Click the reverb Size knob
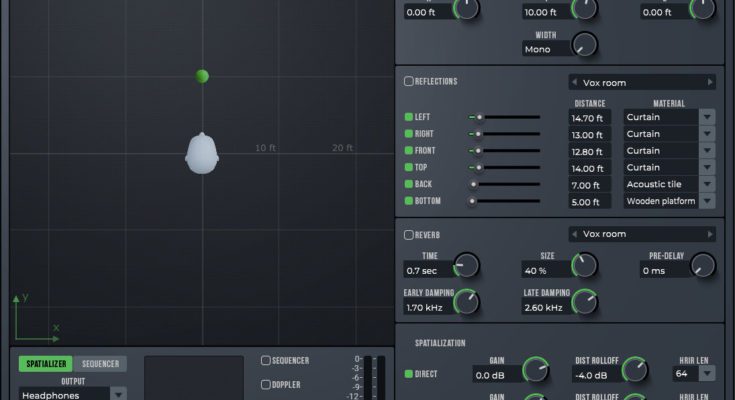The width and height of the screenshot is (735, 400). [x=584, y=266]
